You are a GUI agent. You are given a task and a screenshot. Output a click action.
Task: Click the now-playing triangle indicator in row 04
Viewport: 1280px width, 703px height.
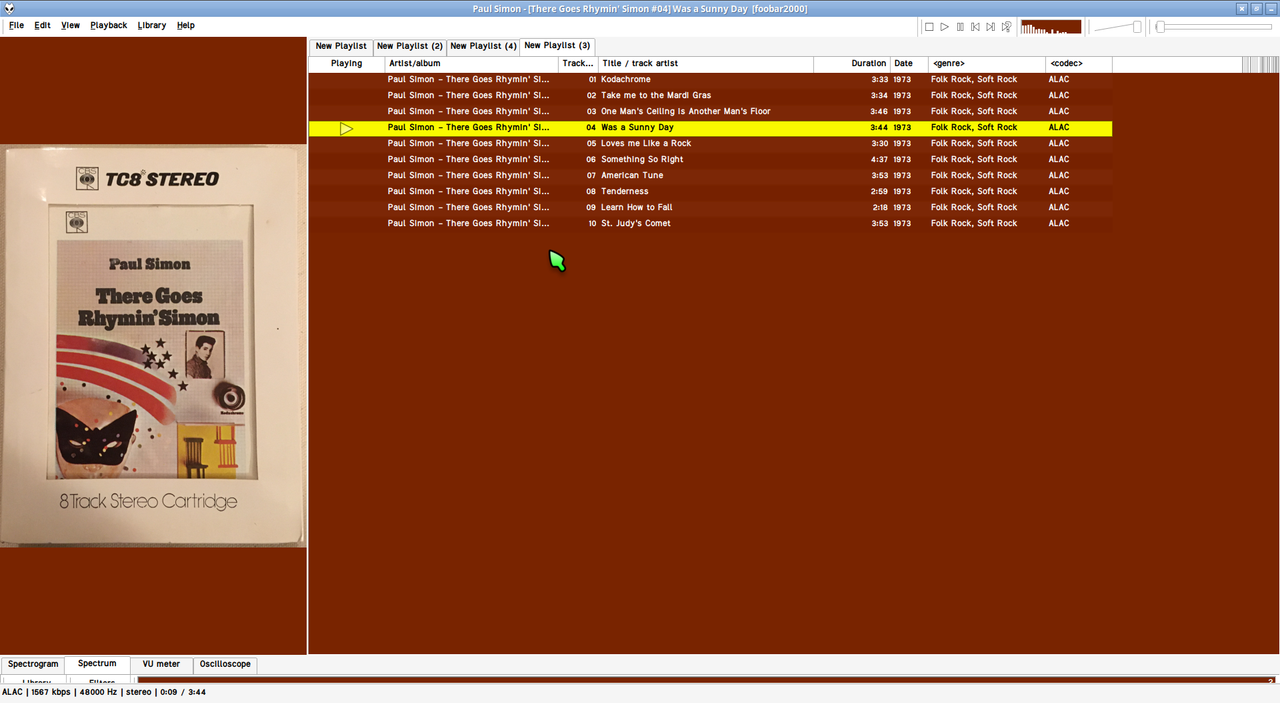(x=346, y=128)
